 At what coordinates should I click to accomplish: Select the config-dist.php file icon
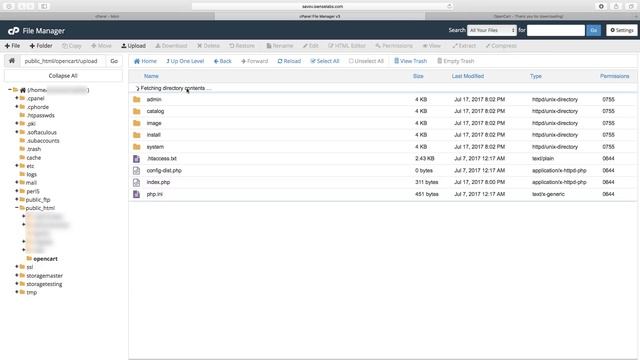point(137,170)
